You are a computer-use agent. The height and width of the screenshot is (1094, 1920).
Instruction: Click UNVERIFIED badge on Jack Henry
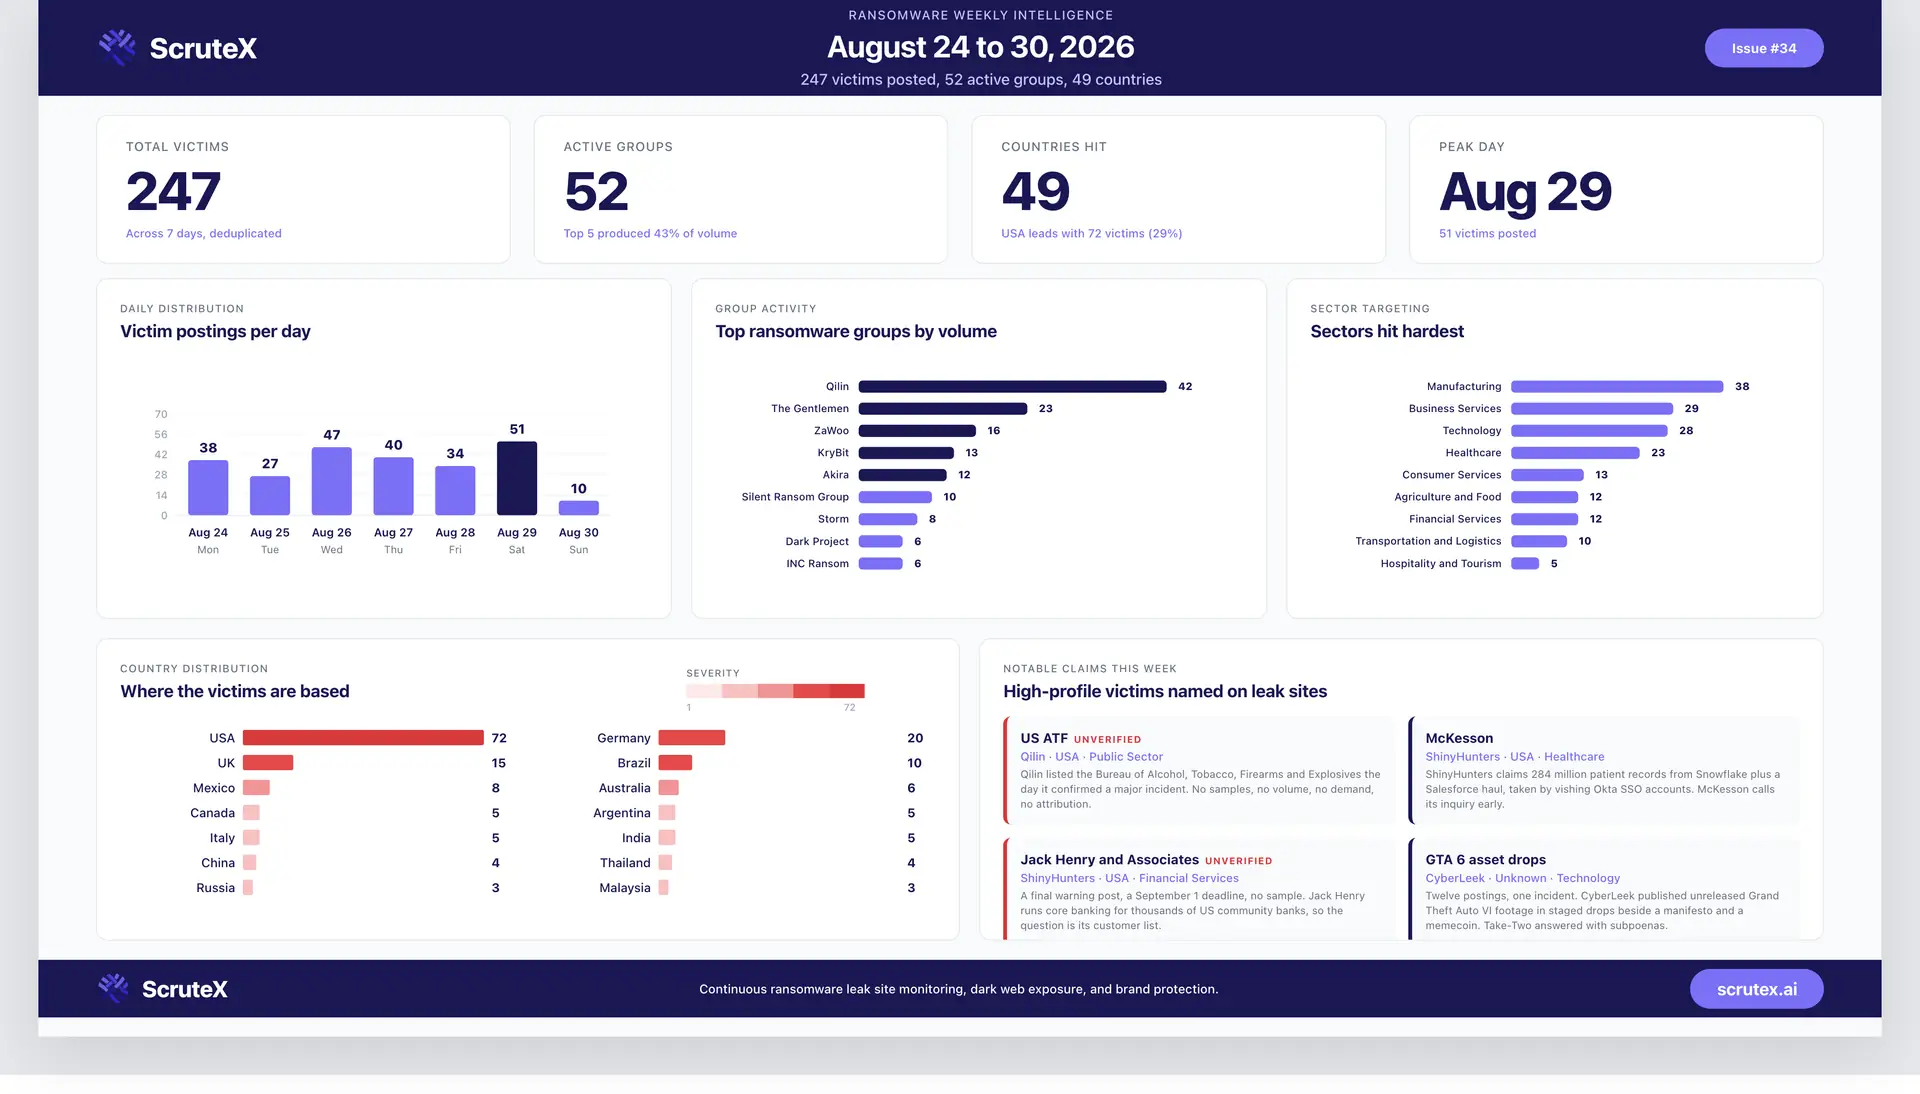1238,861
